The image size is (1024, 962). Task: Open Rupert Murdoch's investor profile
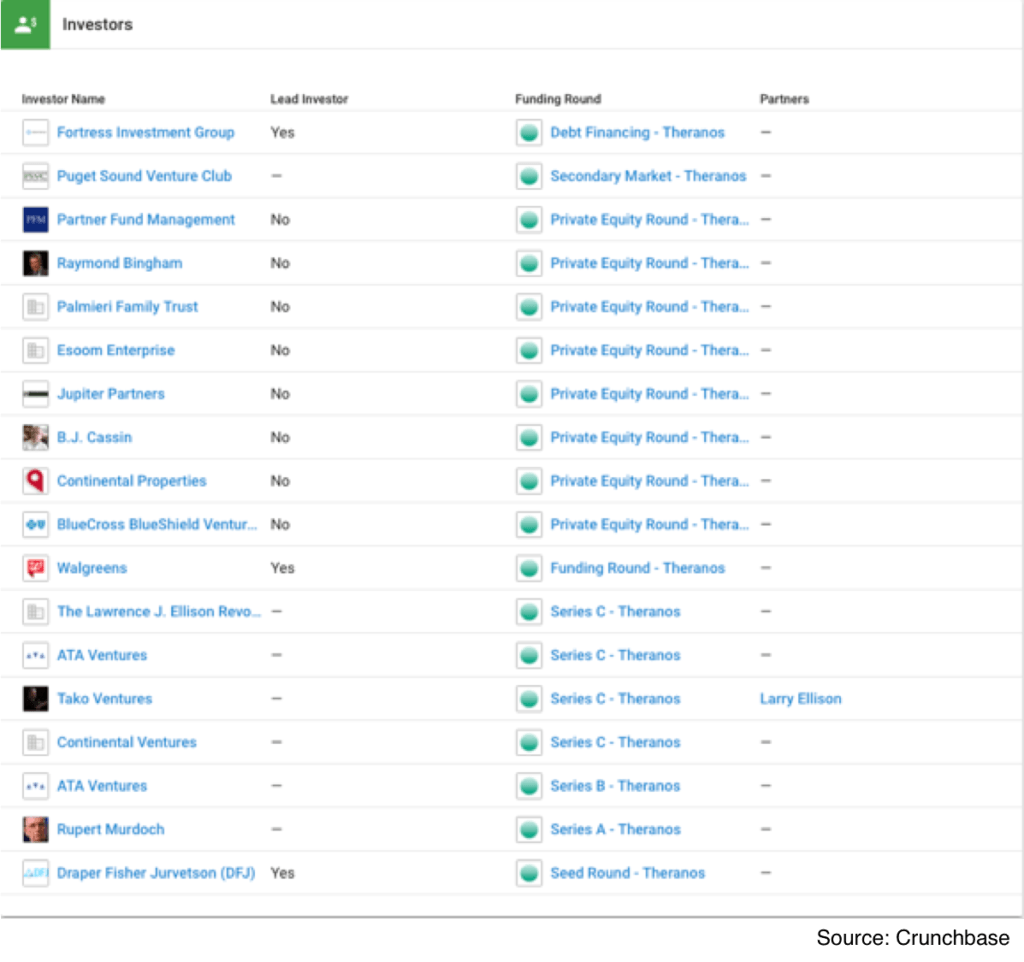[110, 829]
